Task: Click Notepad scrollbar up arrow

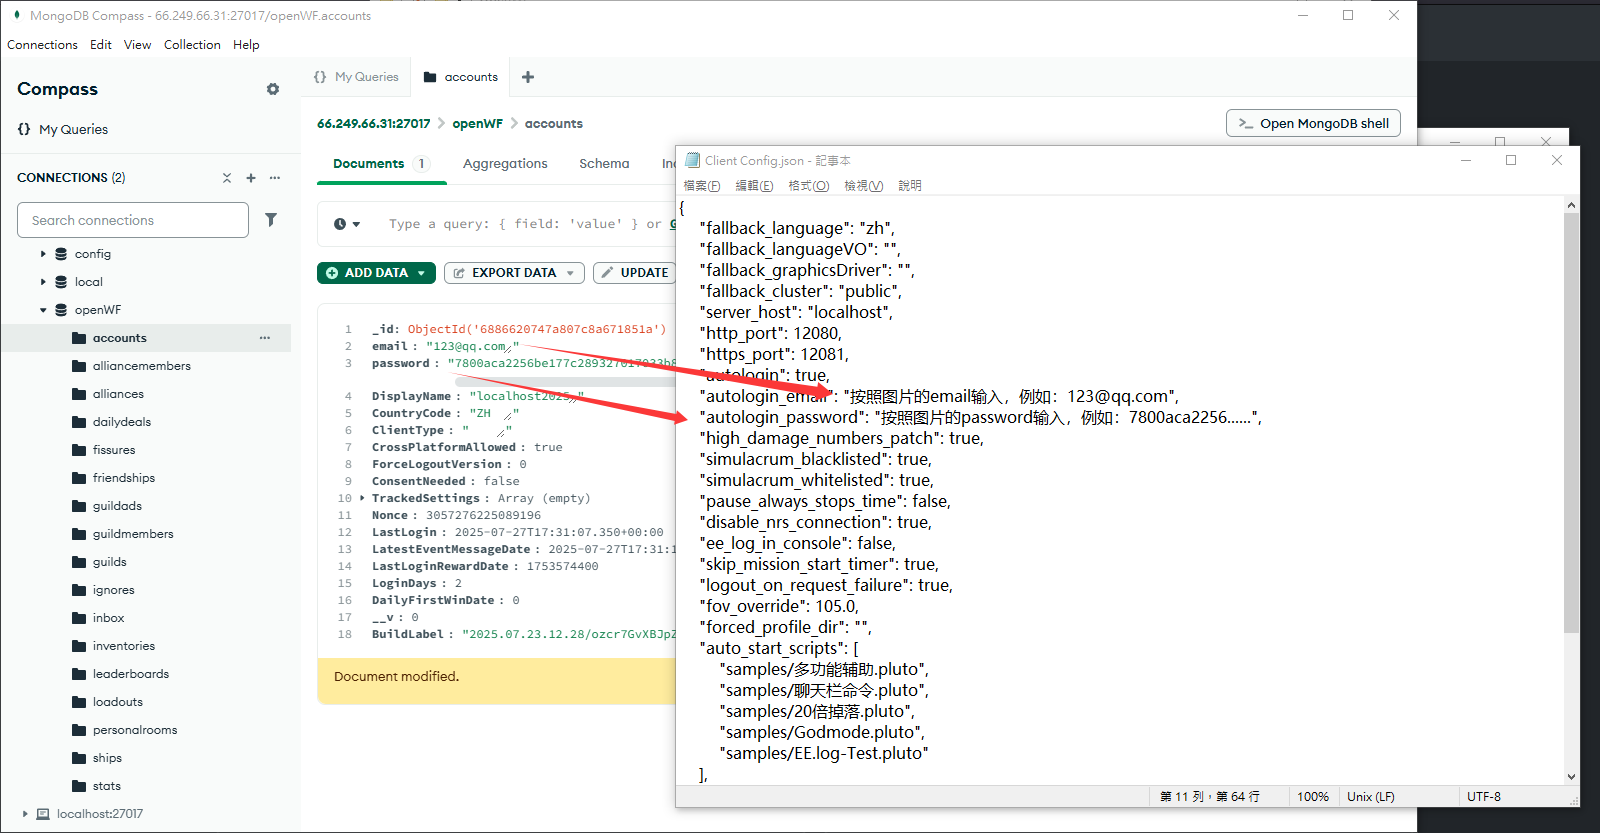Action: pos(1571,205)
